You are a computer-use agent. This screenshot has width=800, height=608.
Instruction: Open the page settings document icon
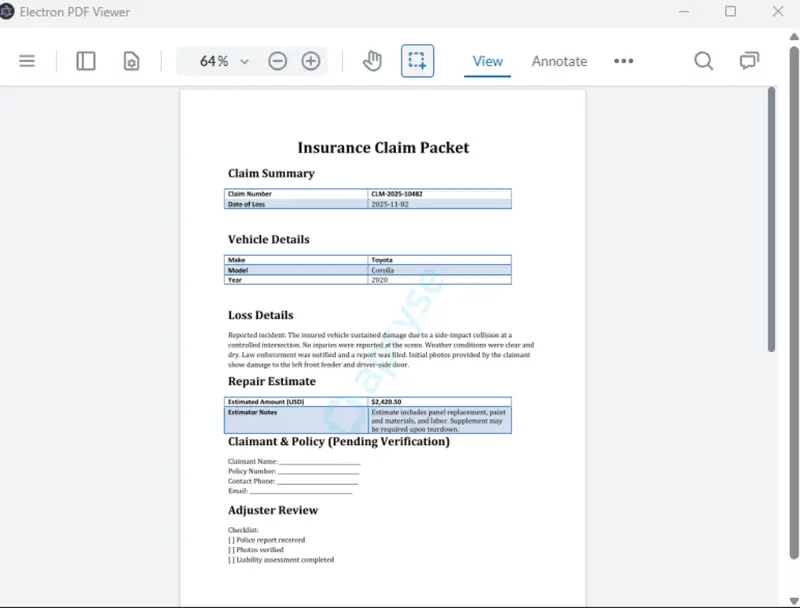coord(132,61)
